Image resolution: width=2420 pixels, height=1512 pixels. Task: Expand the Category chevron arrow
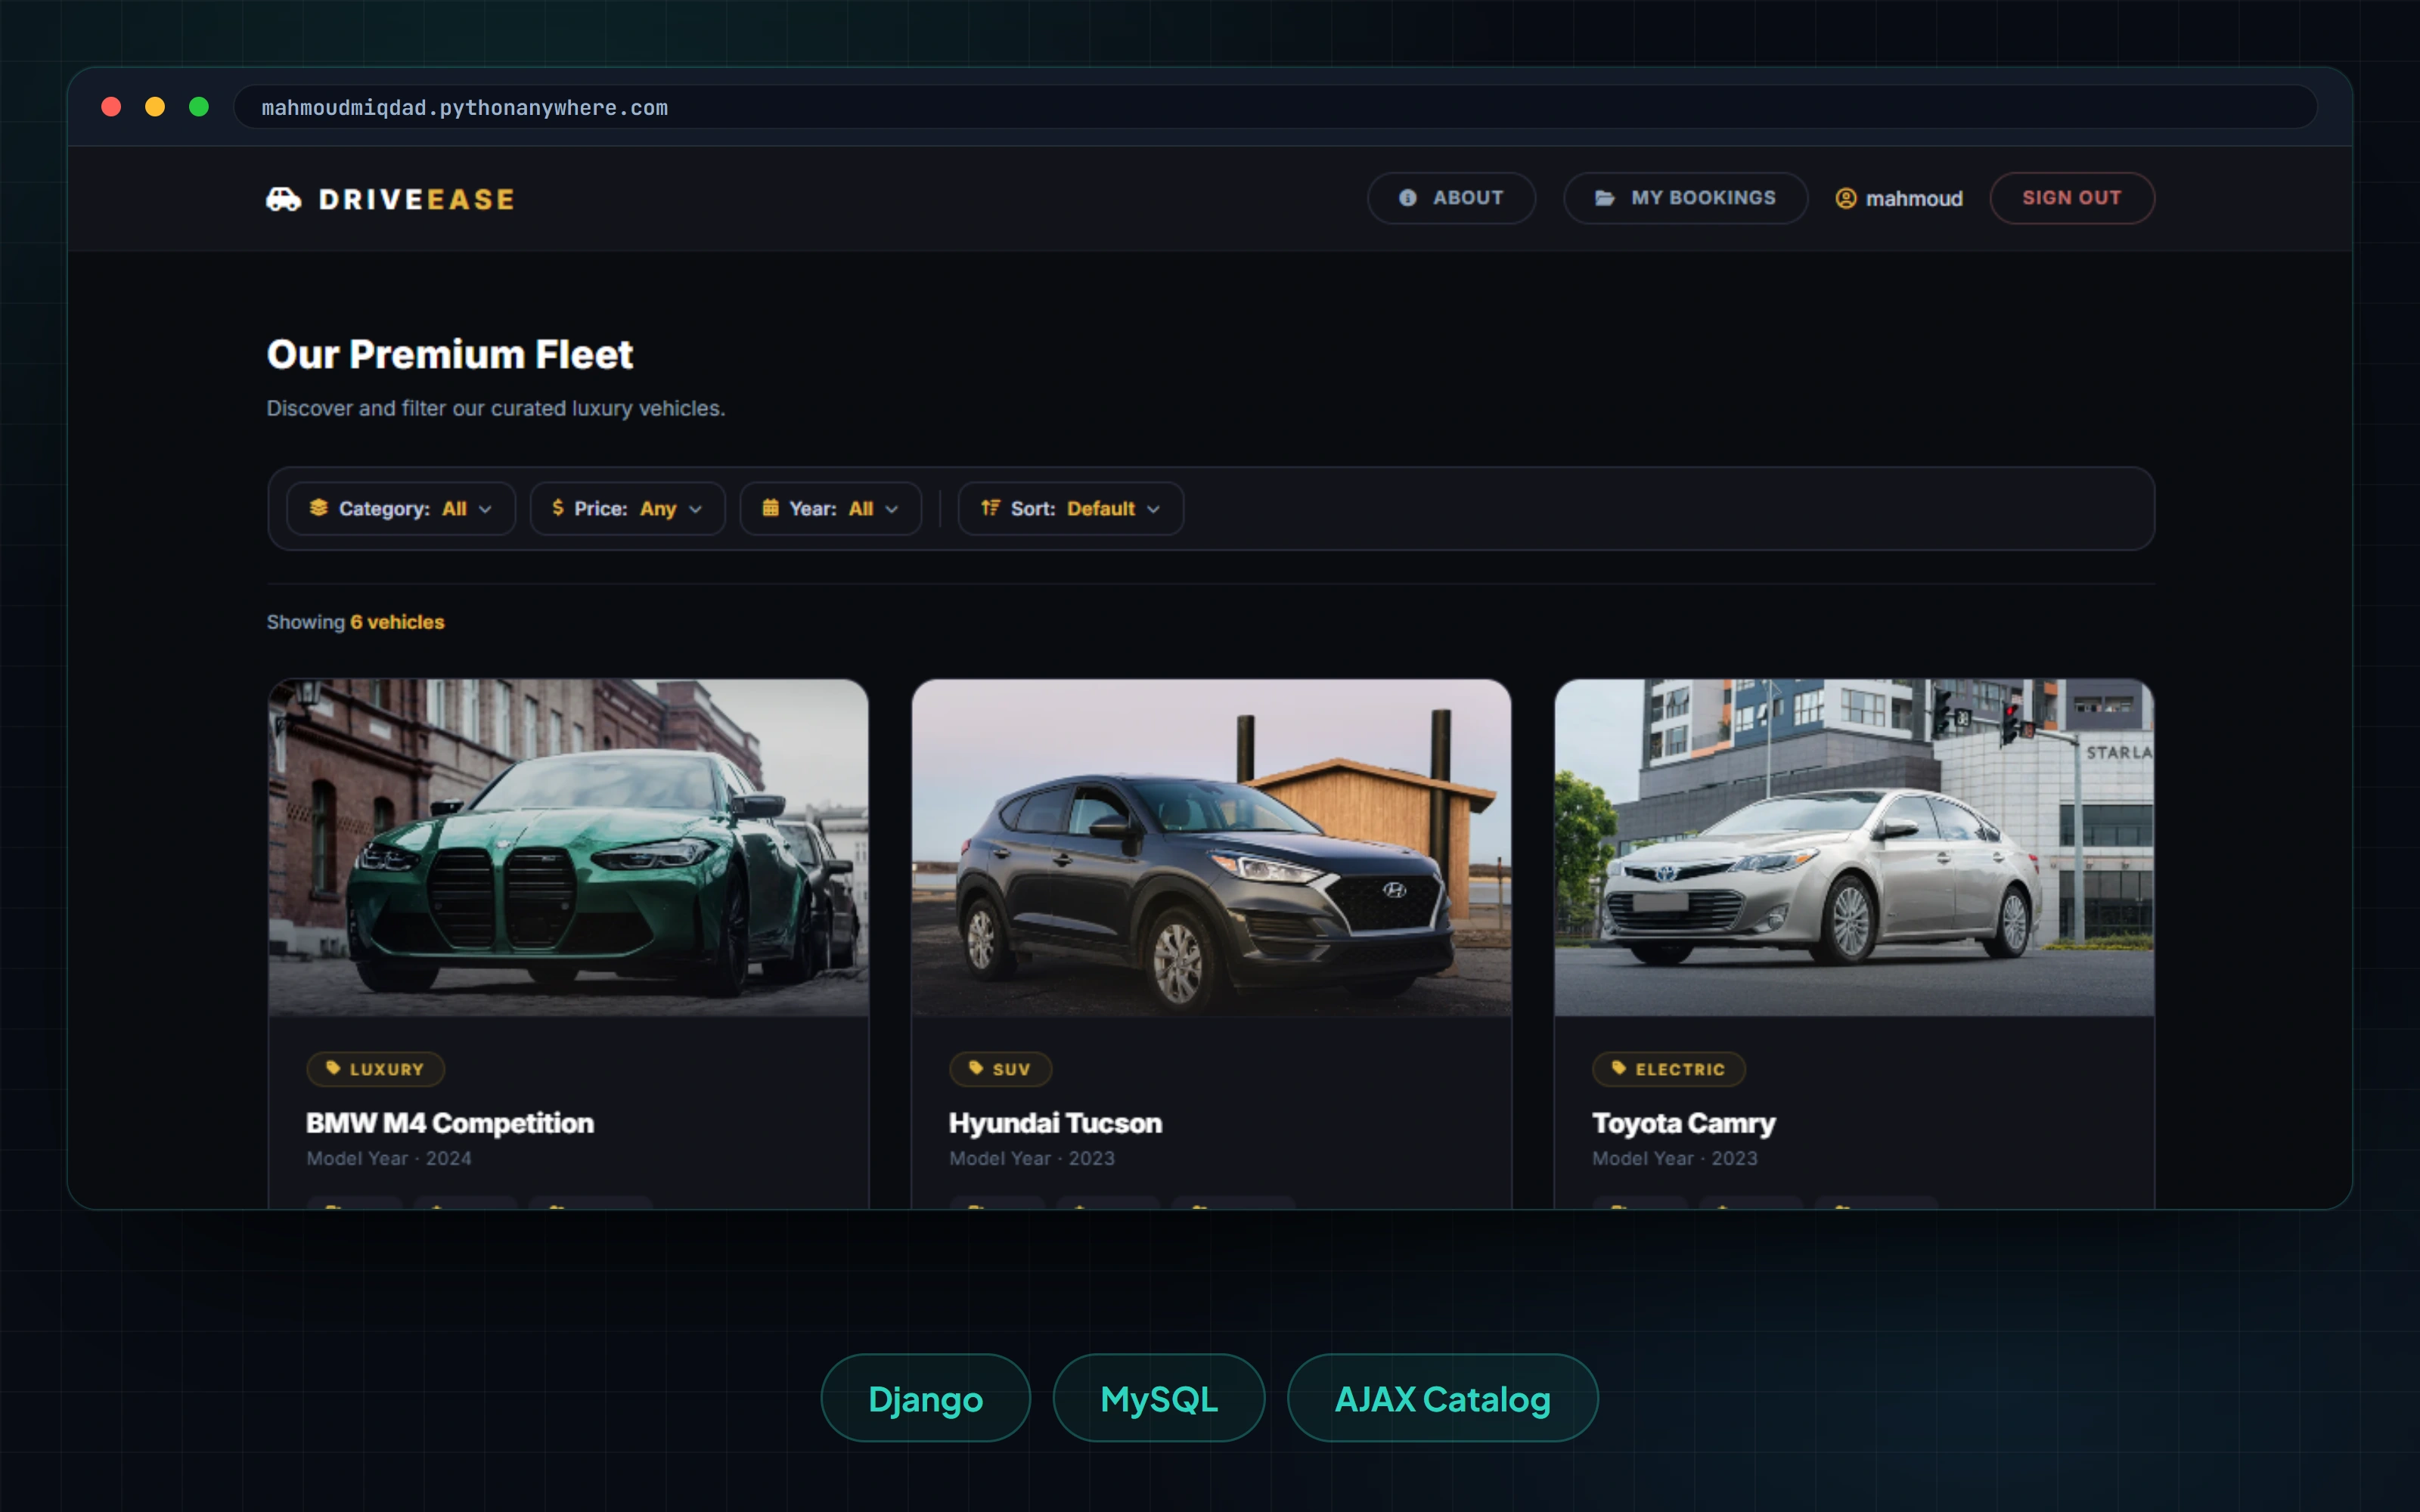tap(485, 509)
